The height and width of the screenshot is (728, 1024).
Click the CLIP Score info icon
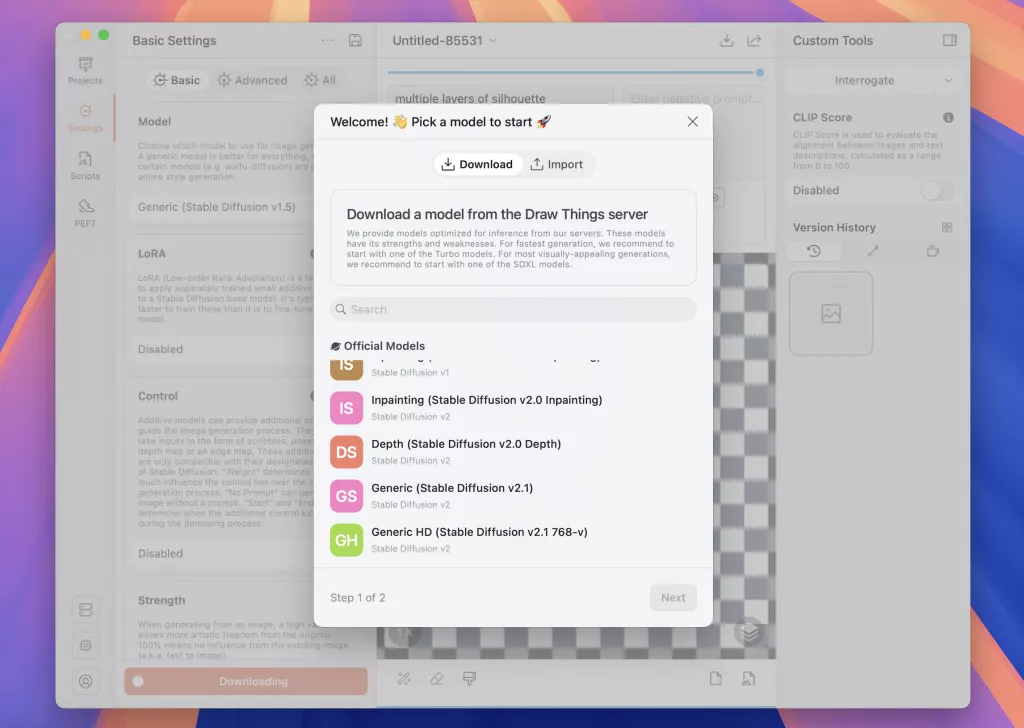point(948,118)
